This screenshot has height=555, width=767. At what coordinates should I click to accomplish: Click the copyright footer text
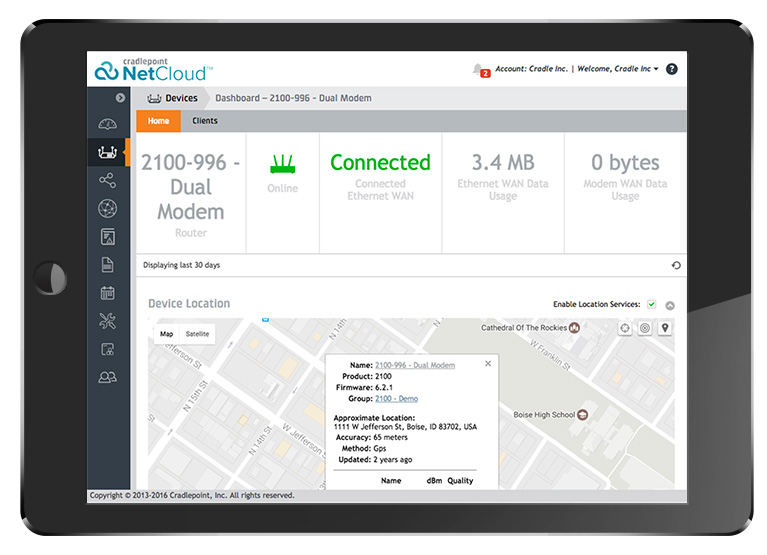pos(192,495)
